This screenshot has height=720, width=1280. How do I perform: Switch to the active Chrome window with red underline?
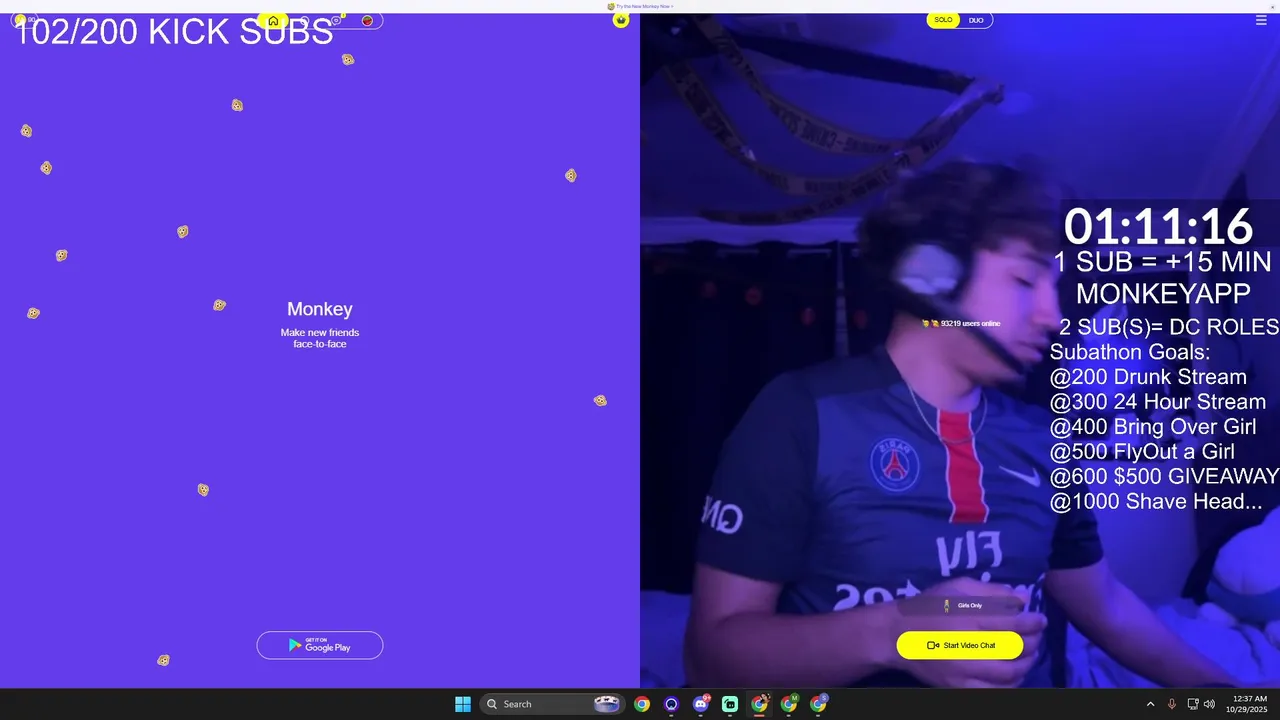760,704
